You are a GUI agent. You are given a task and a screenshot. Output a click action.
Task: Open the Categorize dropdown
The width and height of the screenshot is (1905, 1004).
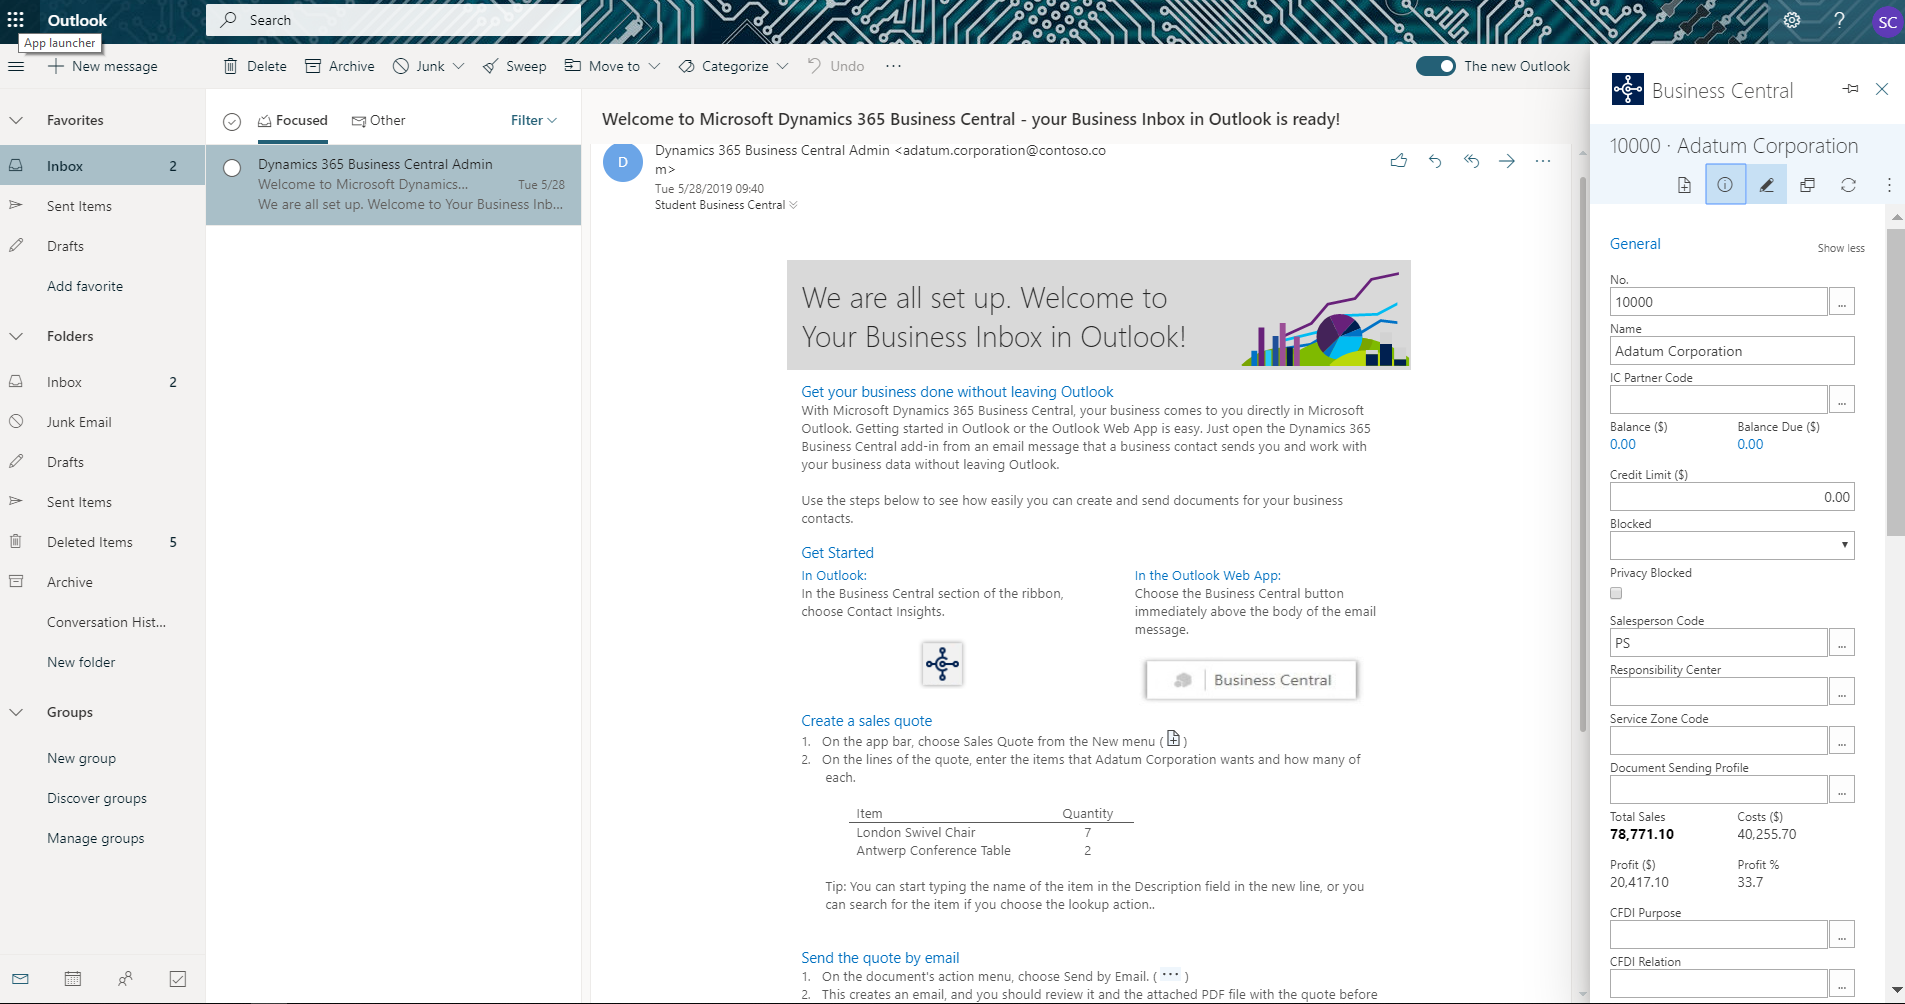click(x=733, y=66)
